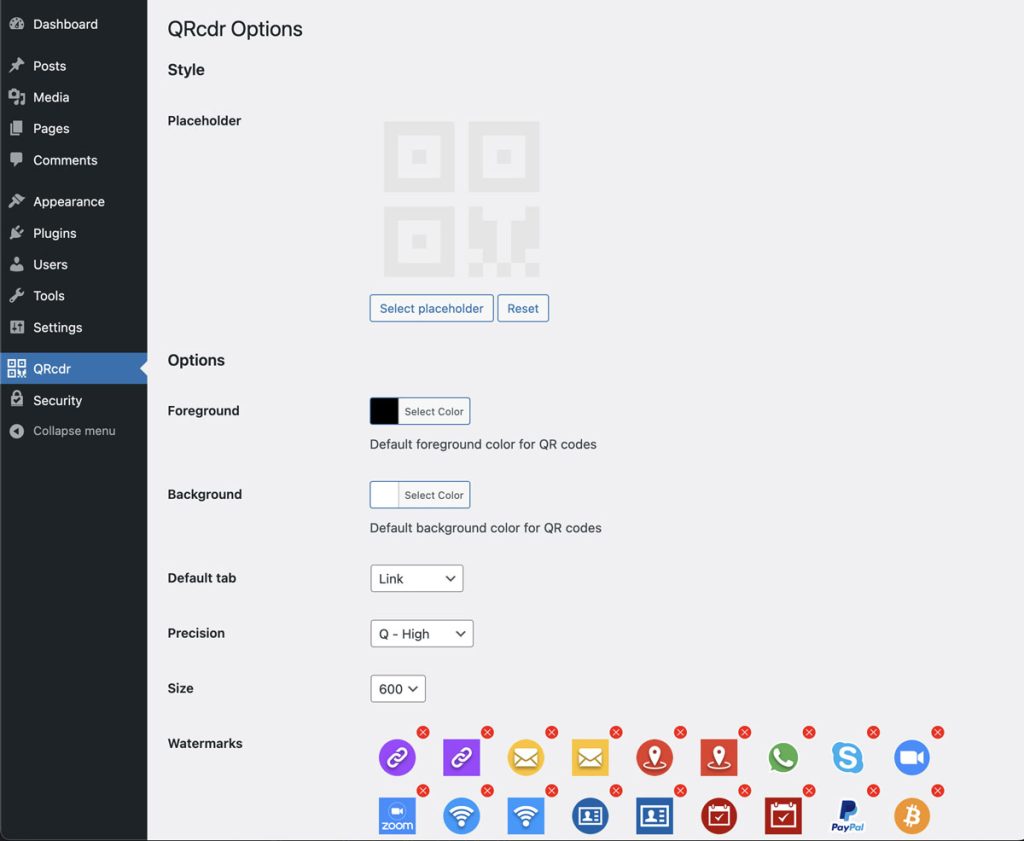
Task: Select the Skype watermark icon
Action: tap(847, 758)
